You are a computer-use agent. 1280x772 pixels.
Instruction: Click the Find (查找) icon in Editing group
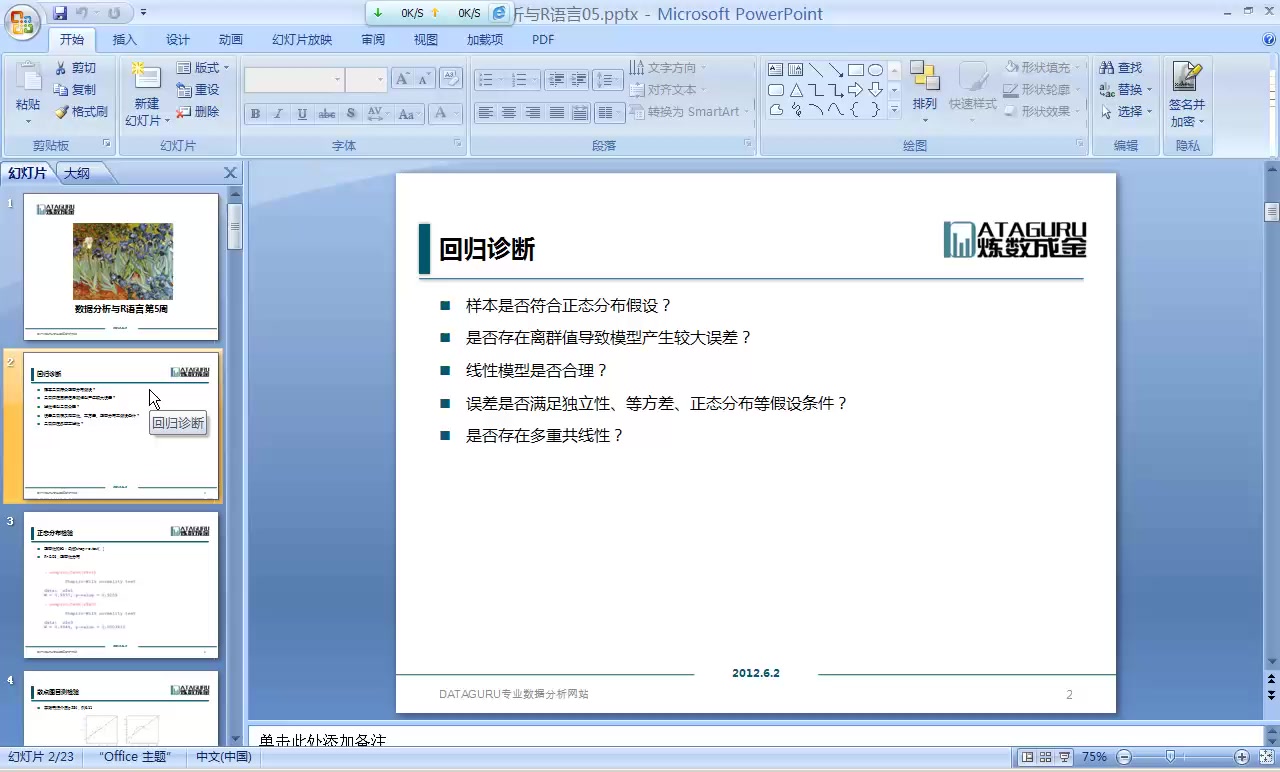tap(1122, 67)
